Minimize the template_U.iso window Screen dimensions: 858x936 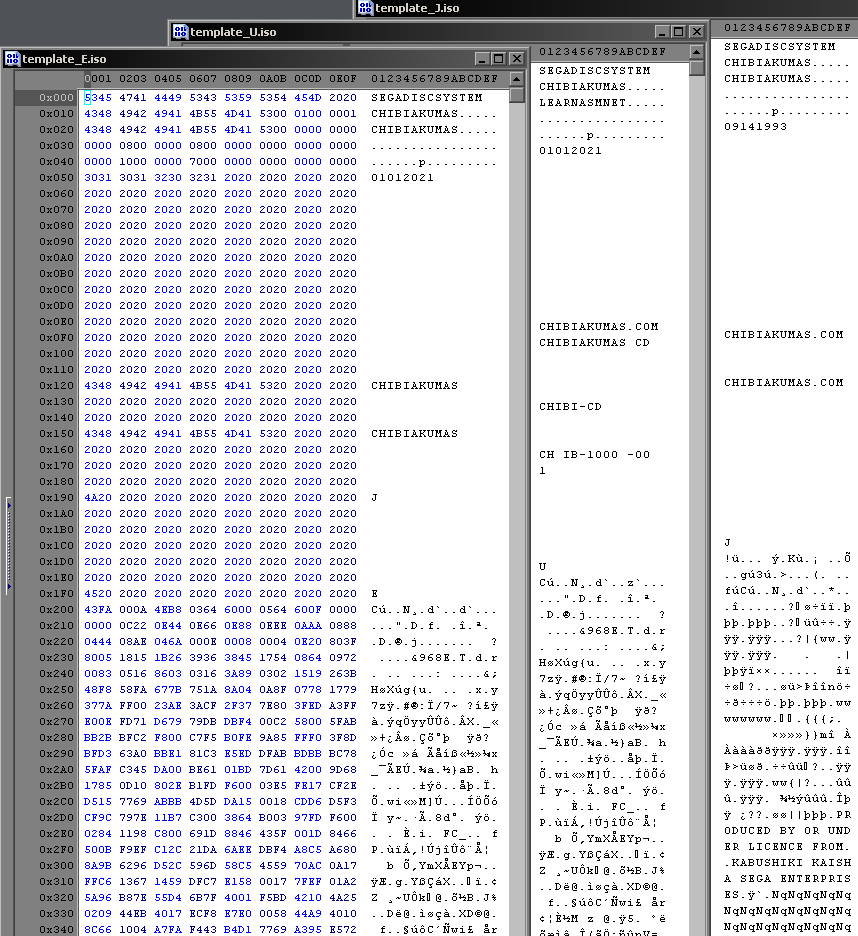662,32
